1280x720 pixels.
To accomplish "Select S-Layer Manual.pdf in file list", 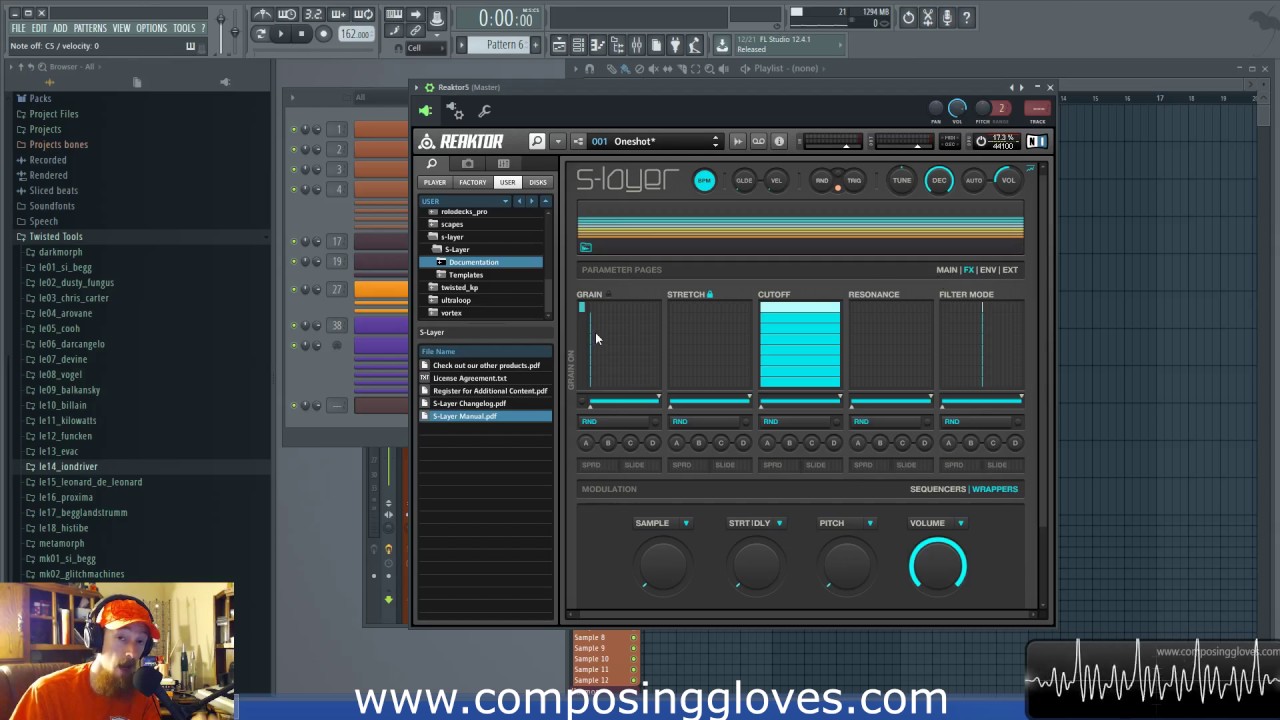I will coord(485,416).
